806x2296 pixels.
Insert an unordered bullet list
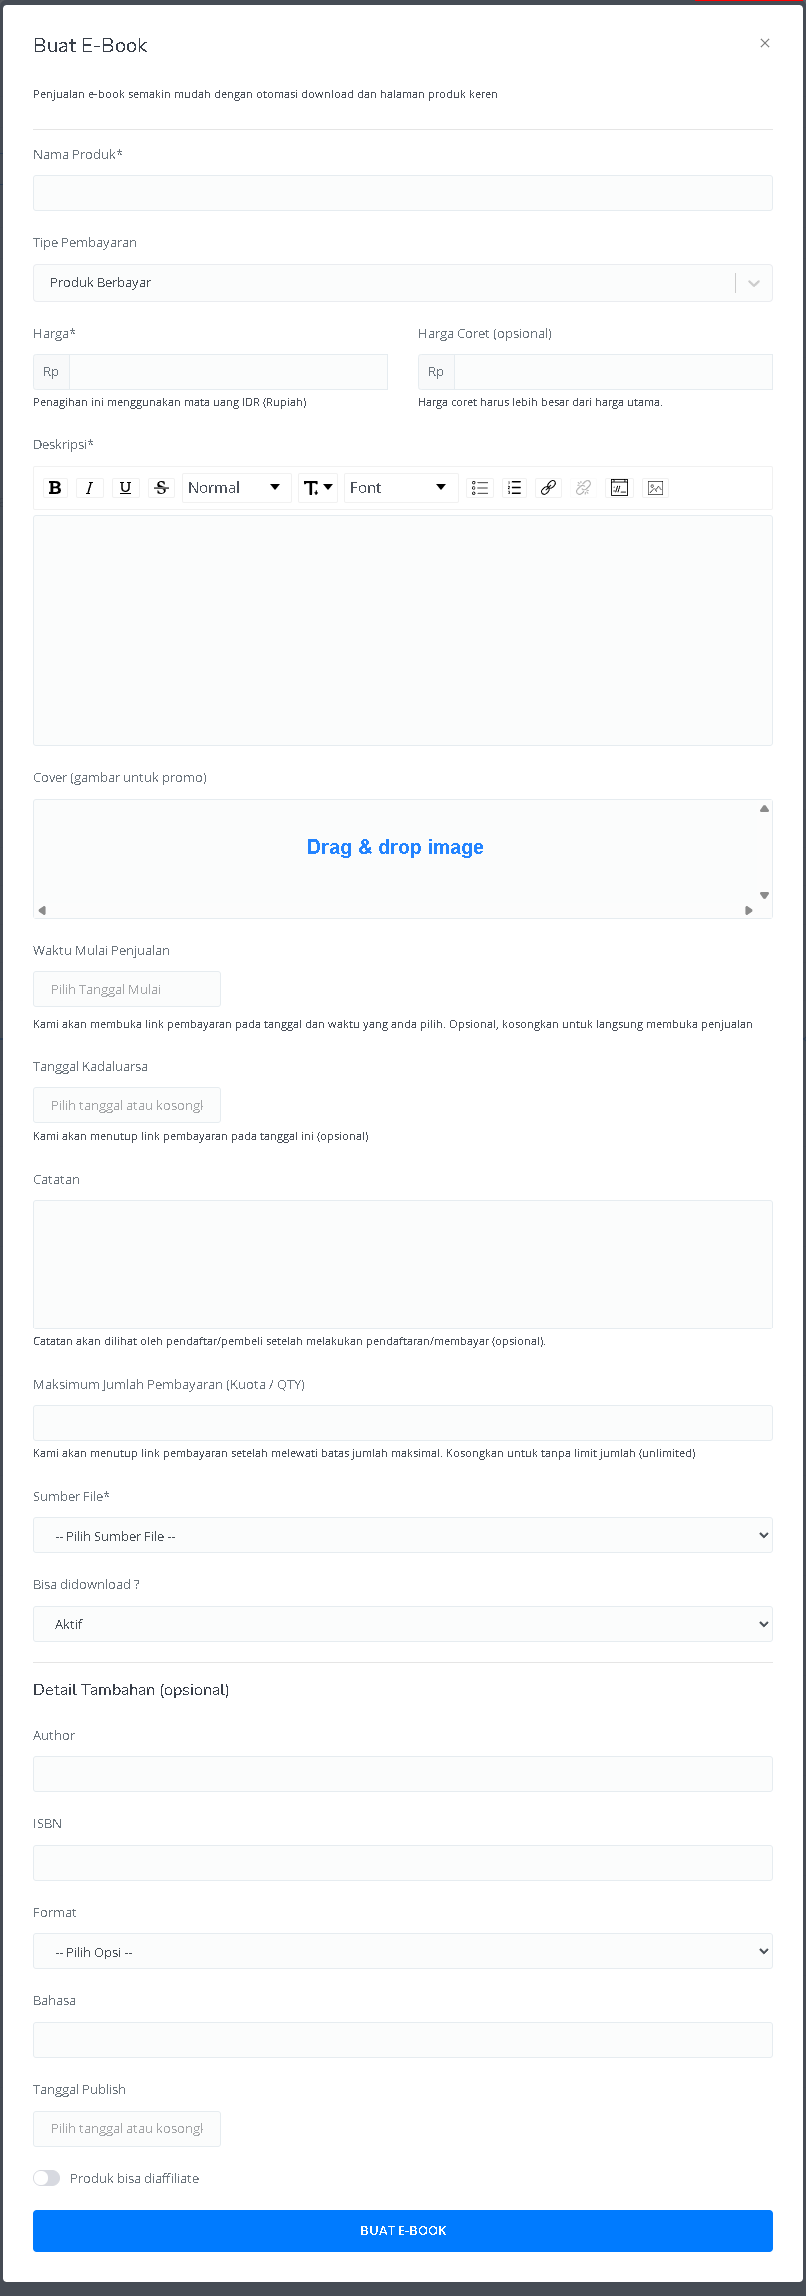pos(480,488)
